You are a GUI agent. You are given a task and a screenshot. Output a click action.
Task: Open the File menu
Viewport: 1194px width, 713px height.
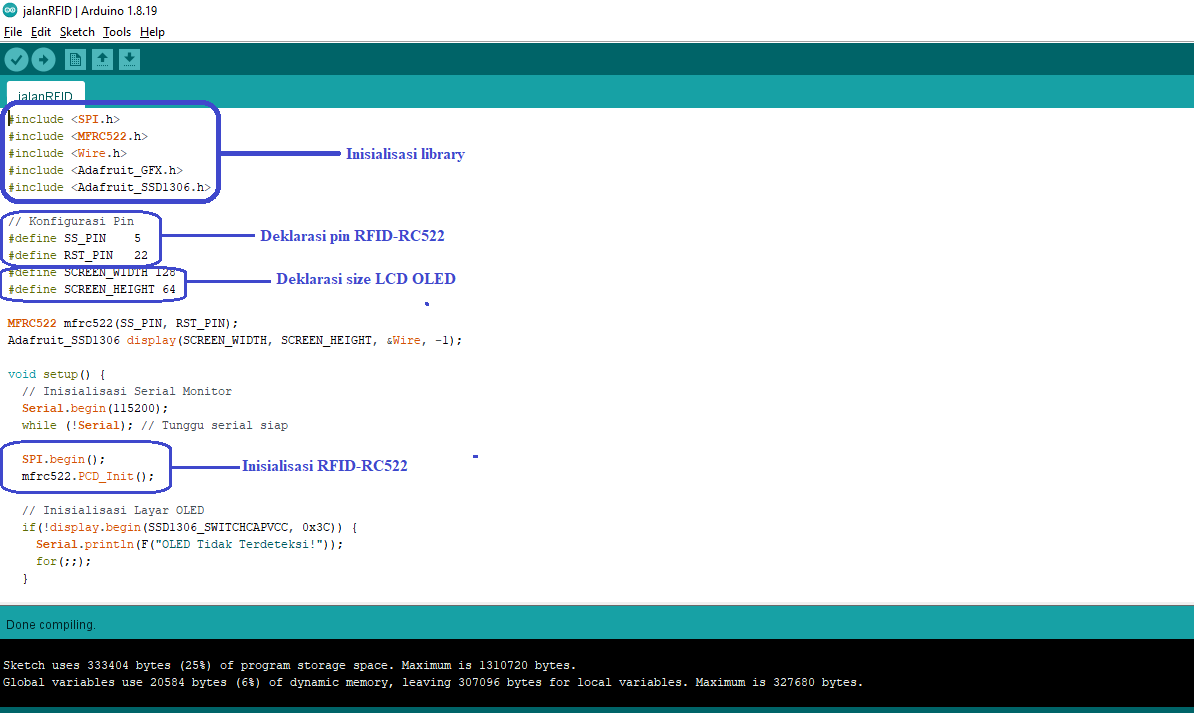point(13,32)
